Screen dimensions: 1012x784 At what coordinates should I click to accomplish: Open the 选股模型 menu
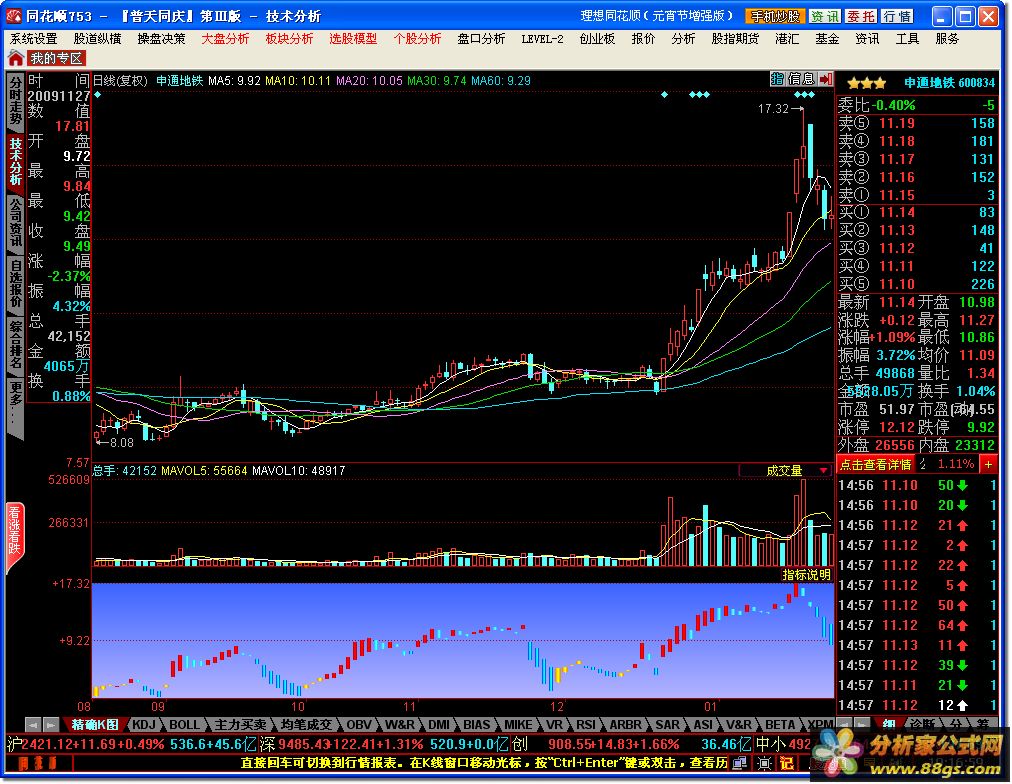353,39
